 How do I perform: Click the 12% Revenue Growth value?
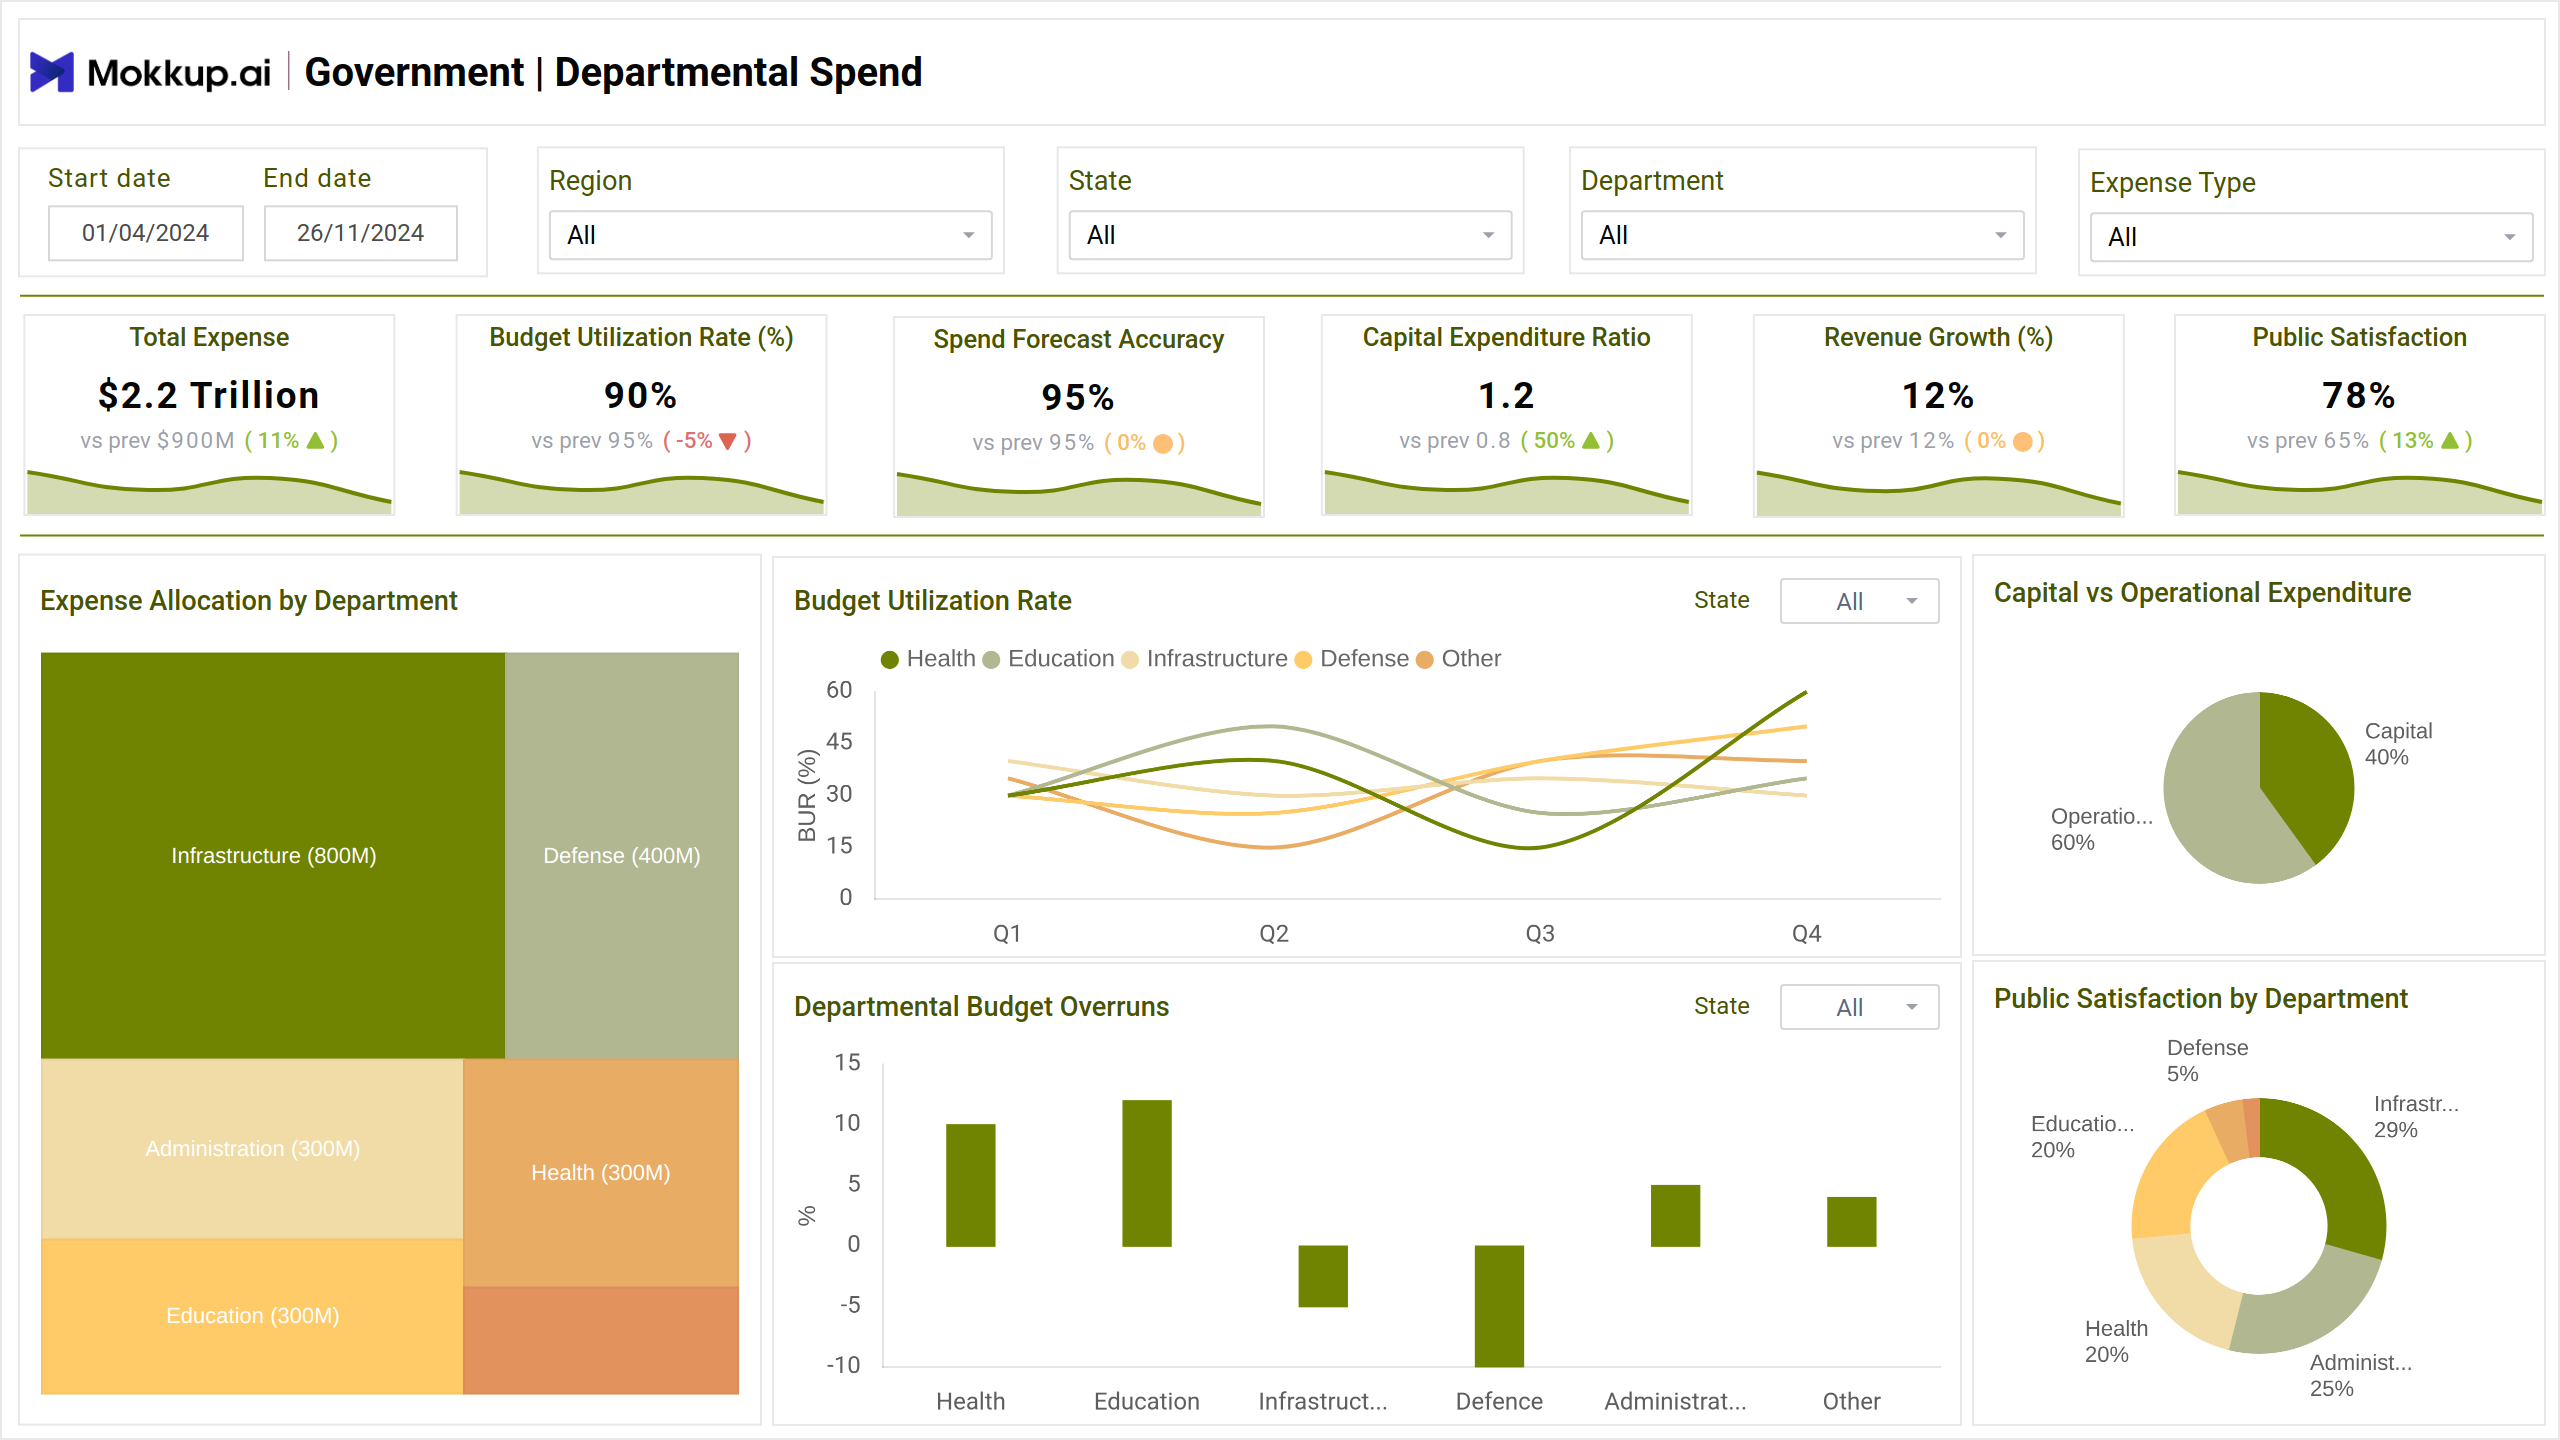click(1938, 396)
